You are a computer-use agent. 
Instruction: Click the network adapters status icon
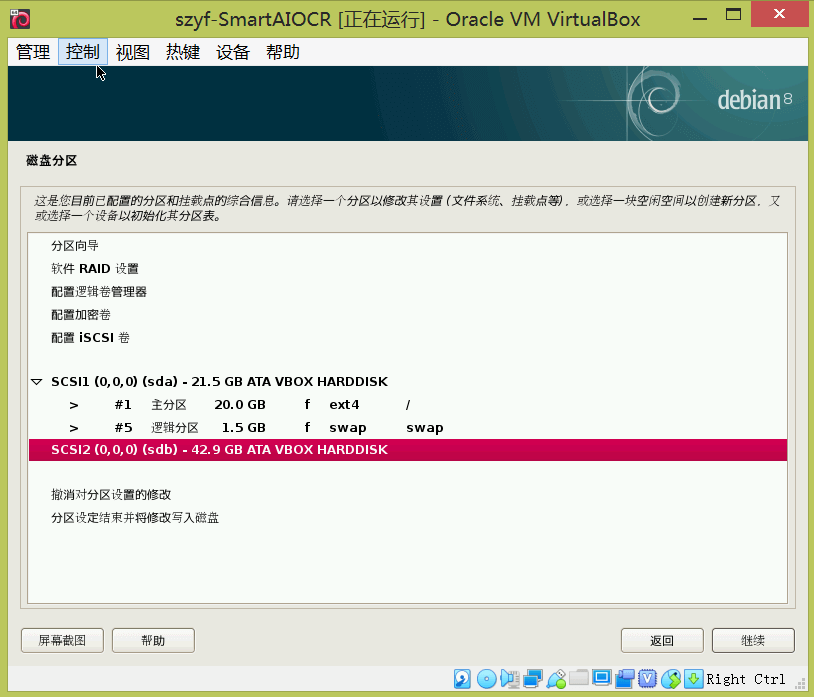coord(533,678)
